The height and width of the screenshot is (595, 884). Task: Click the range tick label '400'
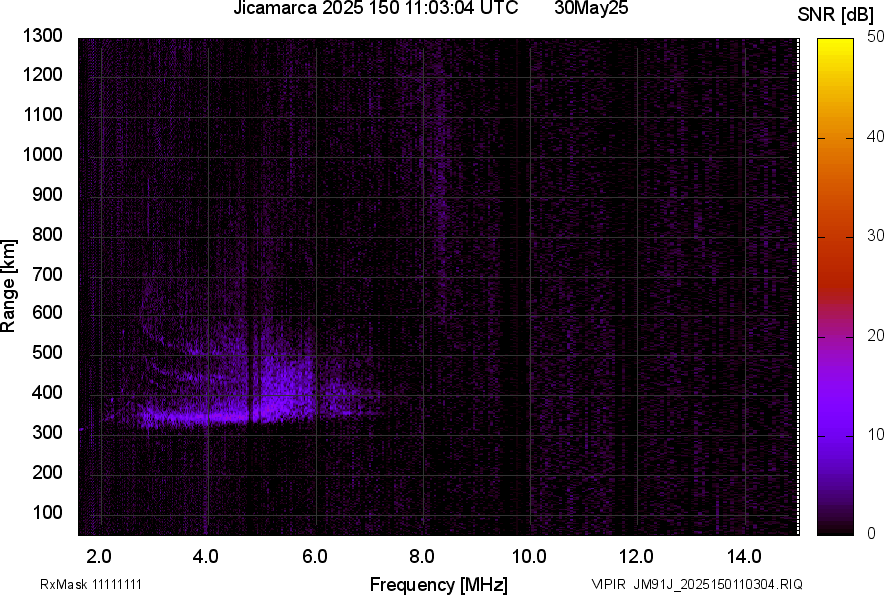click(x=47, y=393)
